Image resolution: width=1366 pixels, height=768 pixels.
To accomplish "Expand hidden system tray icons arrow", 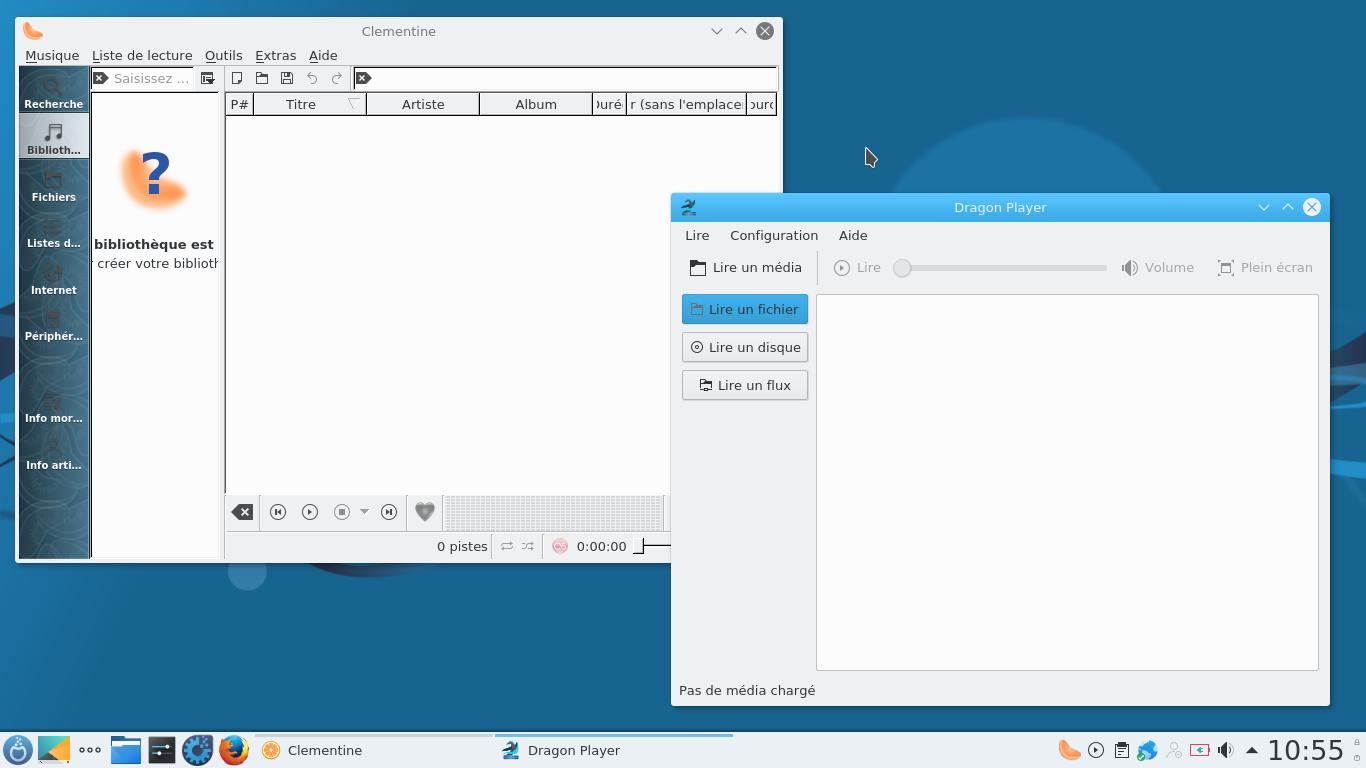I will pos(1251,750).
